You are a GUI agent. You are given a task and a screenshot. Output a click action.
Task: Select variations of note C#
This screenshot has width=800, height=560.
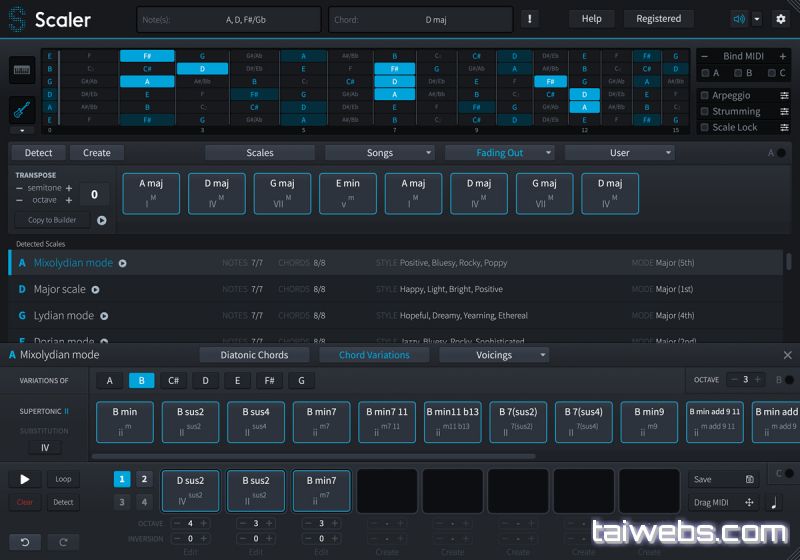pos(173,380)
